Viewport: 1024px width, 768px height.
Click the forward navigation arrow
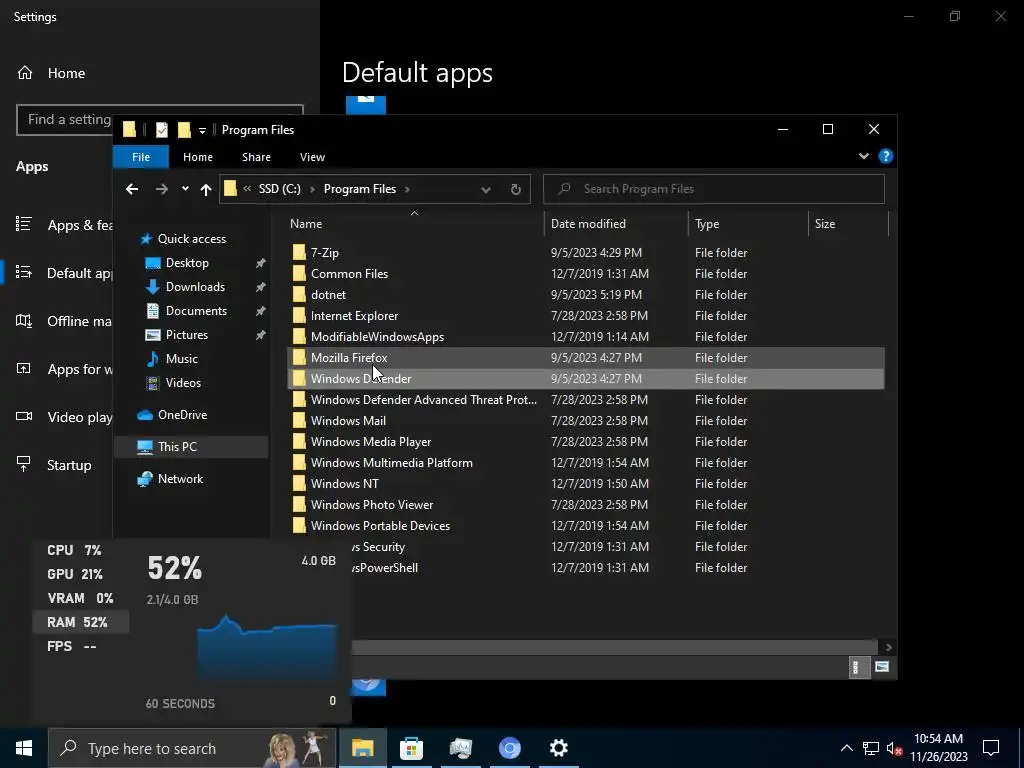(x=161, y=189)
